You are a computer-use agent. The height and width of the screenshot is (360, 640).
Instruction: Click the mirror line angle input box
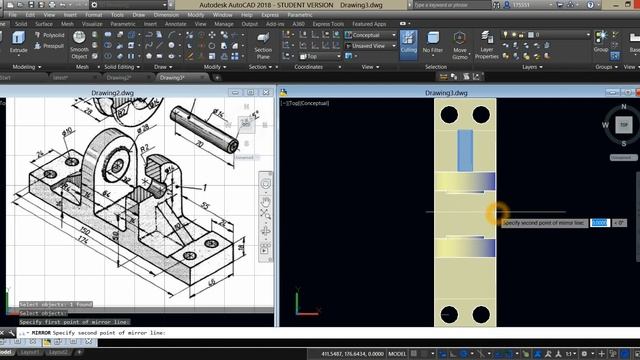(619, 223)
